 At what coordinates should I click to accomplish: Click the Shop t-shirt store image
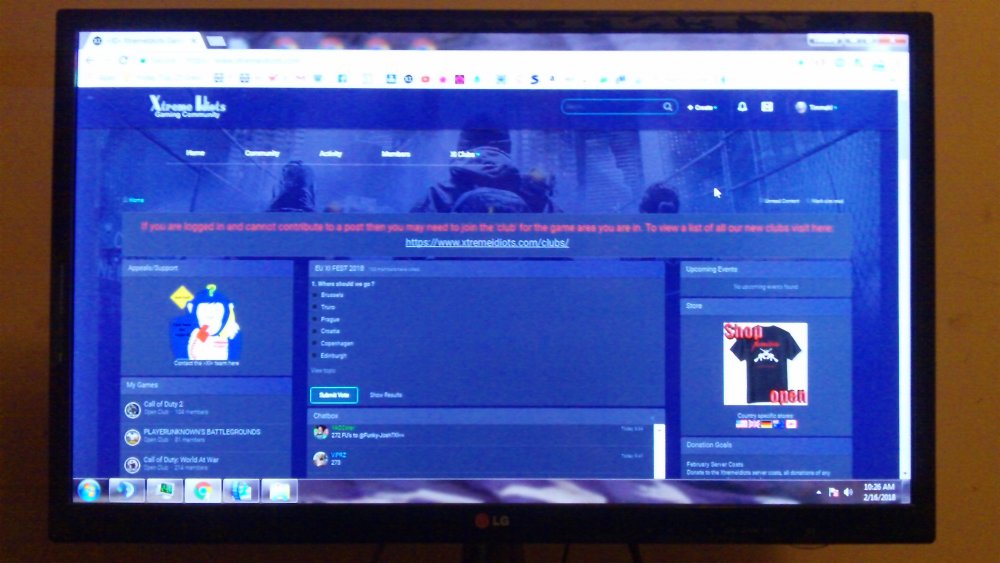pos(765,363)
